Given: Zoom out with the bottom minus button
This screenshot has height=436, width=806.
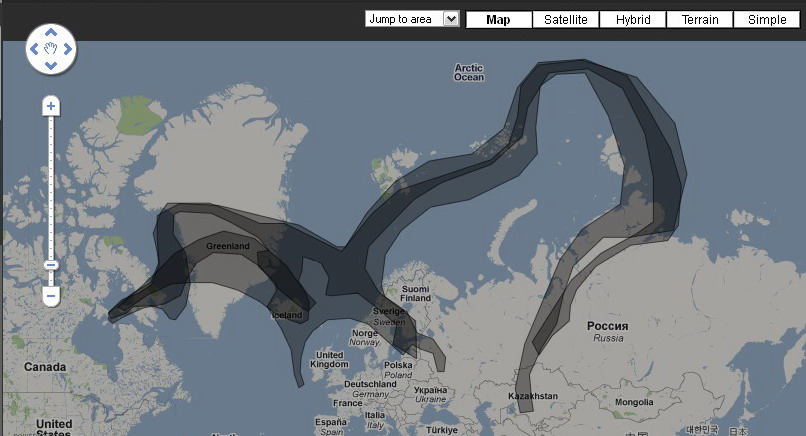Looking at the screenshot, I should [x=50, y=296].
